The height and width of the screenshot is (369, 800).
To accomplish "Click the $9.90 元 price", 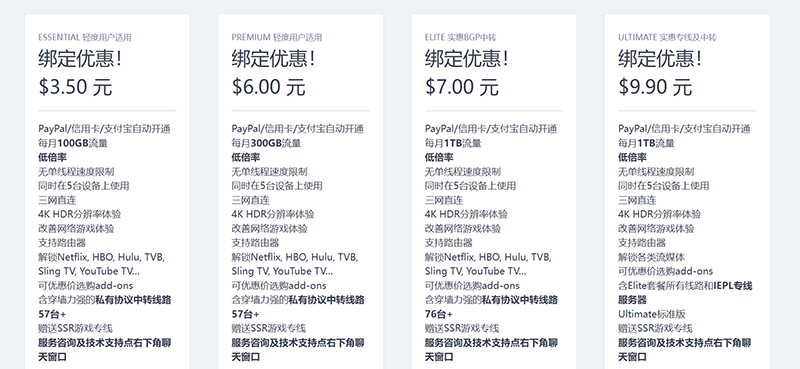I will tap(655, 87).
